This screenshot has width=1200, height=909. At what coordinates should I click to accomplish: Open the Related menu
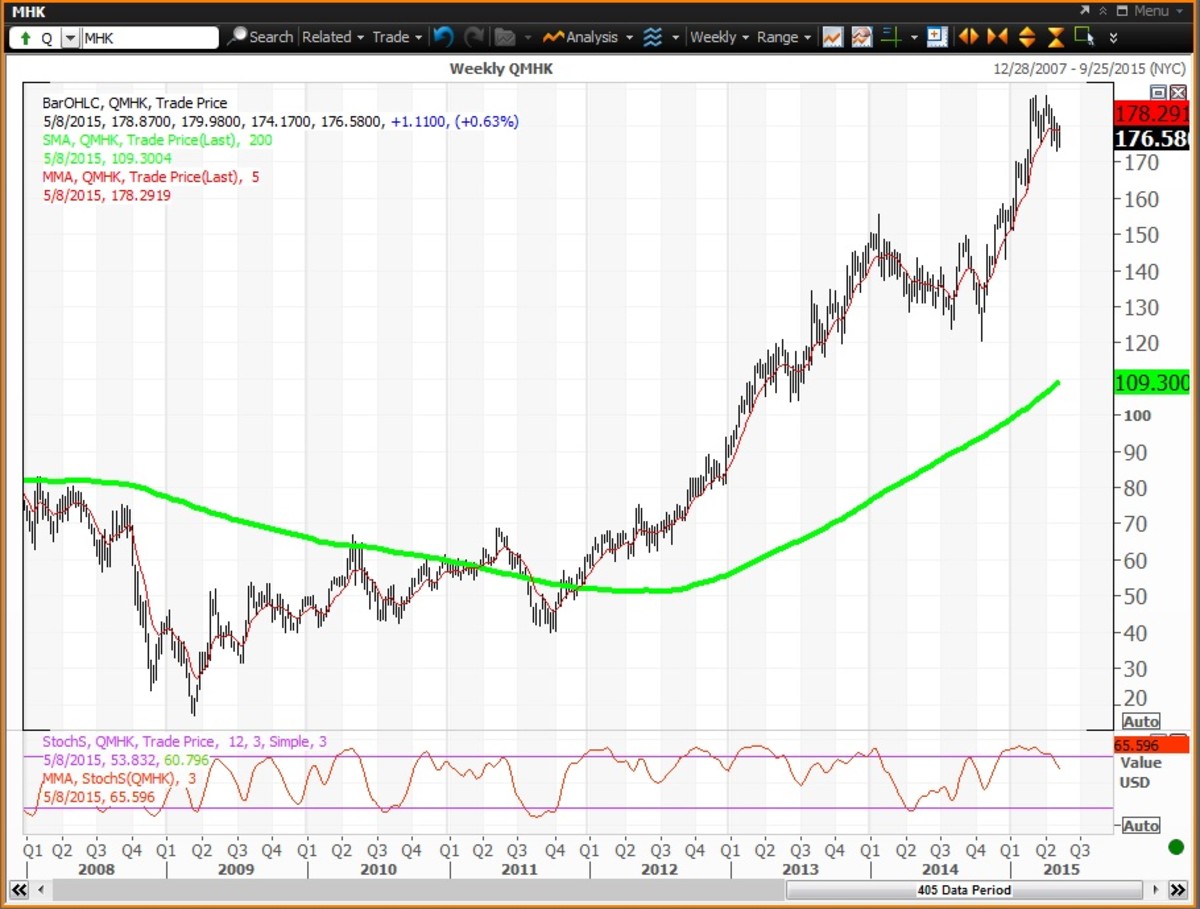pyautogui.click(x=332, y=37)
